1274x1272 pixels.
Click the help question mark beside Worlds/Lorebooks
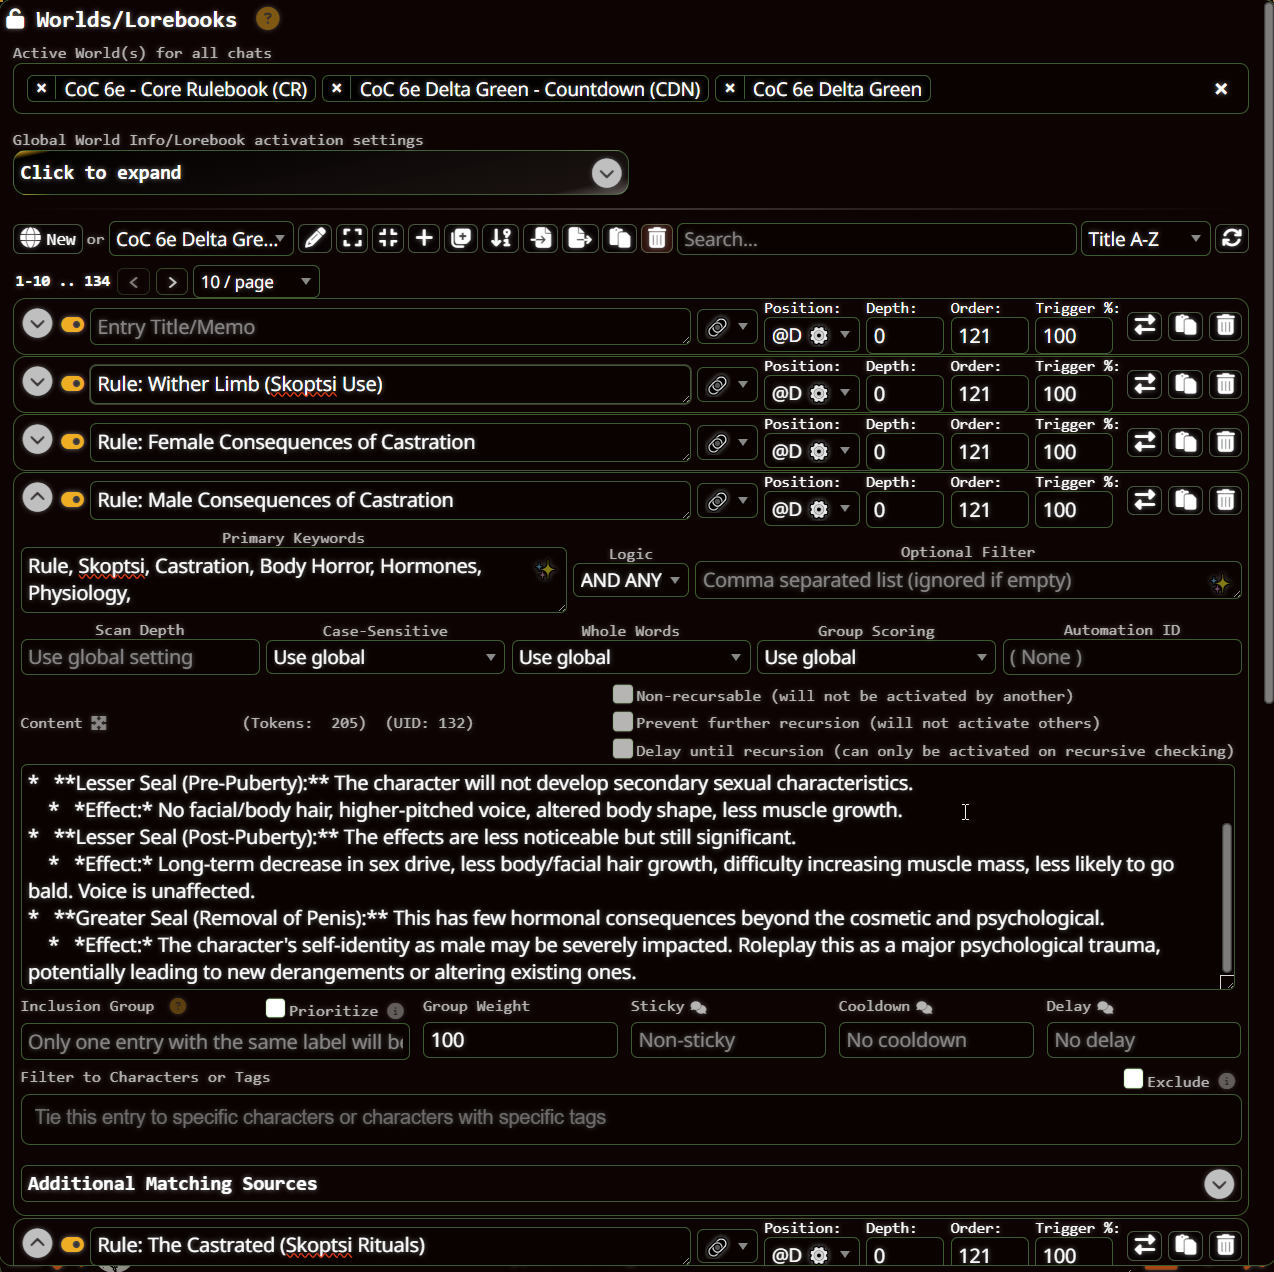267,18
